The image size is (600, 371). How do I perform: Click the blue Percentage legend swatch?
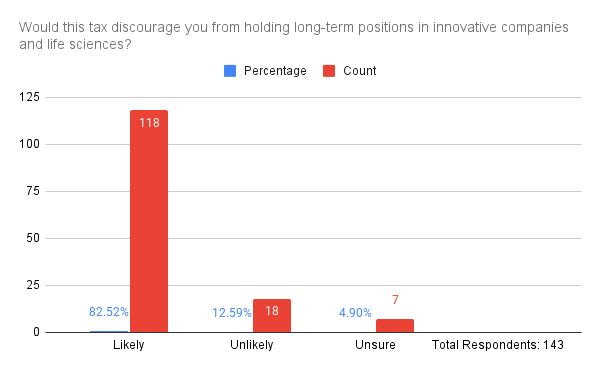click(x=230, y=71)
